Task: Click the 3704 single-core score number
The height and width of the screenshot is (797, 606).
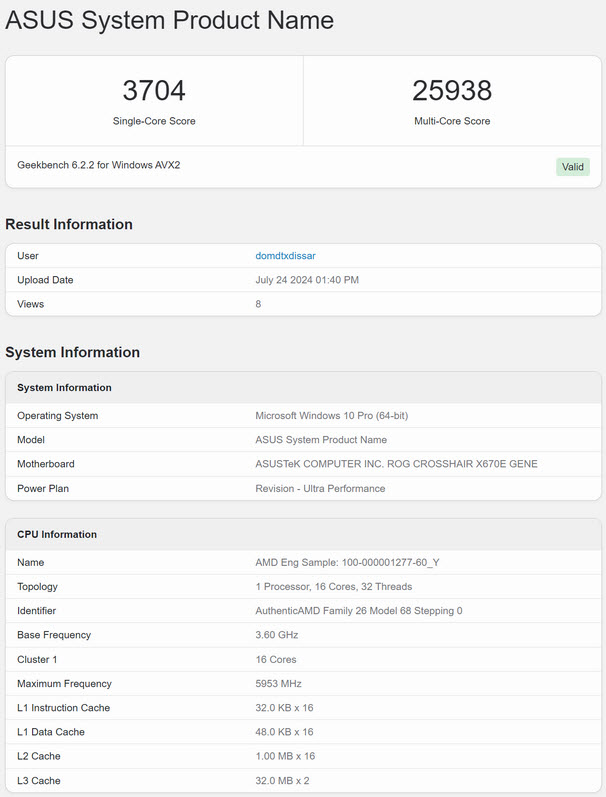Action: 154,91
